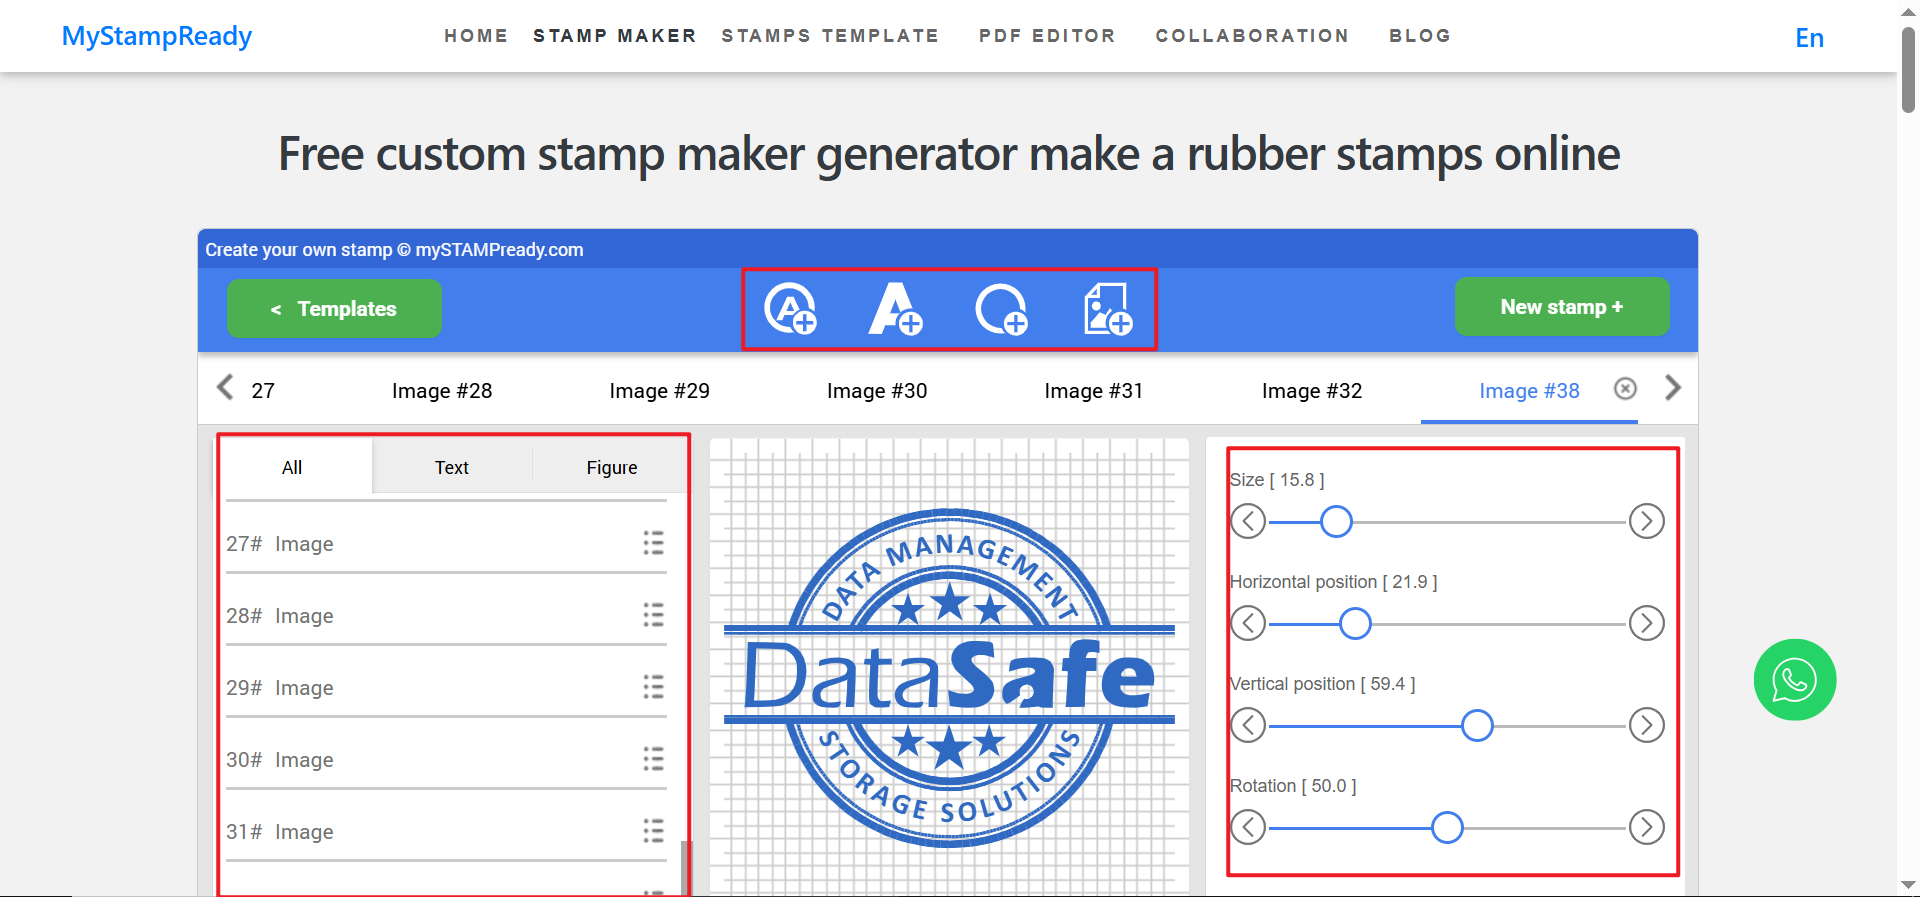Close the Image #38 tab
Viewport: 1920px width, 897px height.
1625,389
